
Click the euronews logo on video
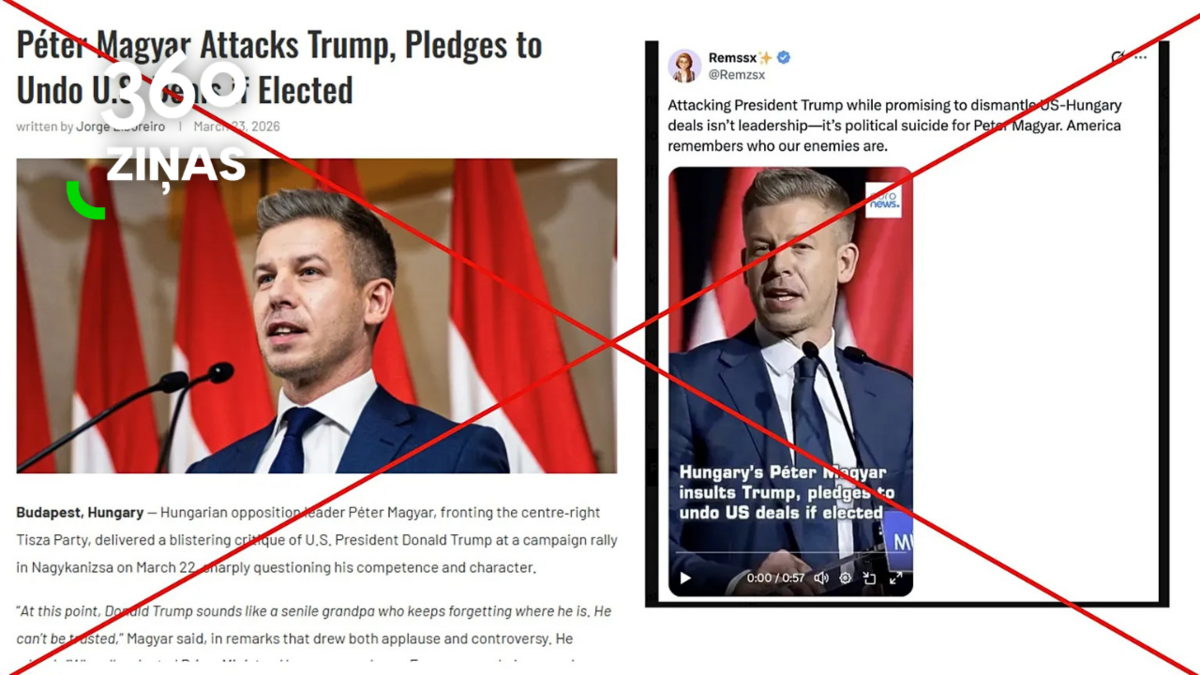point(884,200)
